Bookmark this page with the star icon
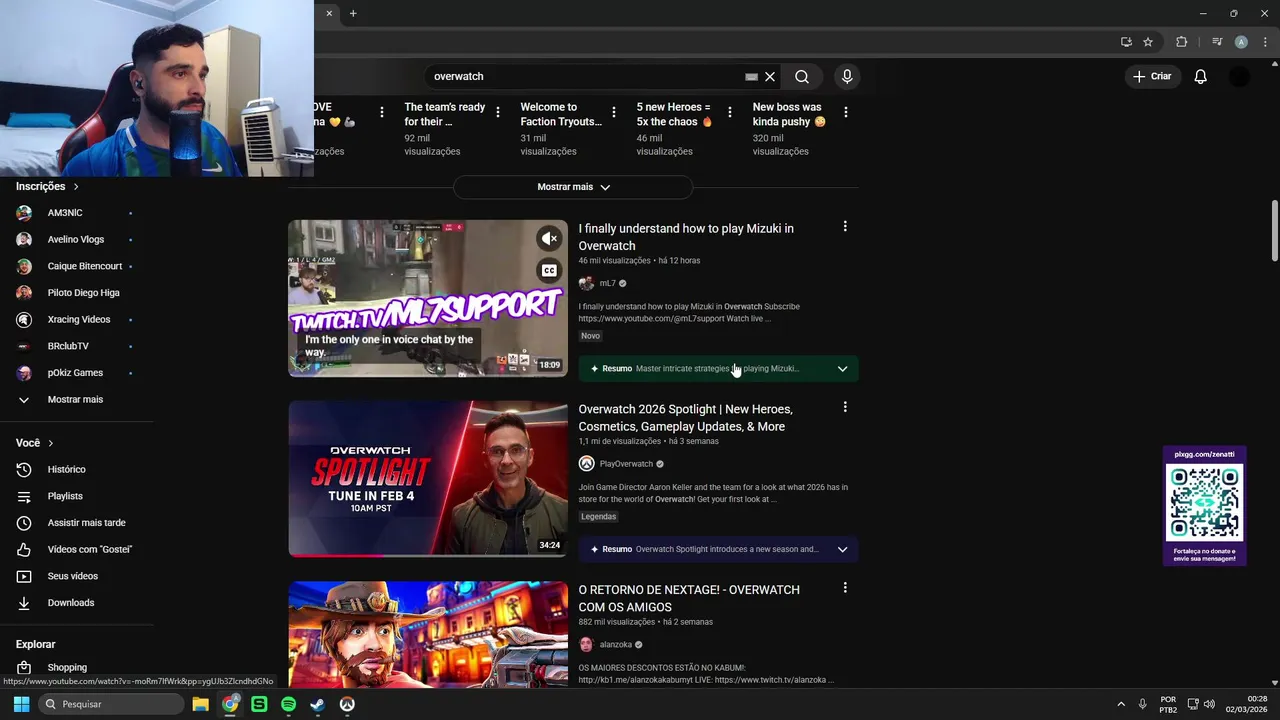Viewport: 1280px width, 720px height. click(1148, 42)
